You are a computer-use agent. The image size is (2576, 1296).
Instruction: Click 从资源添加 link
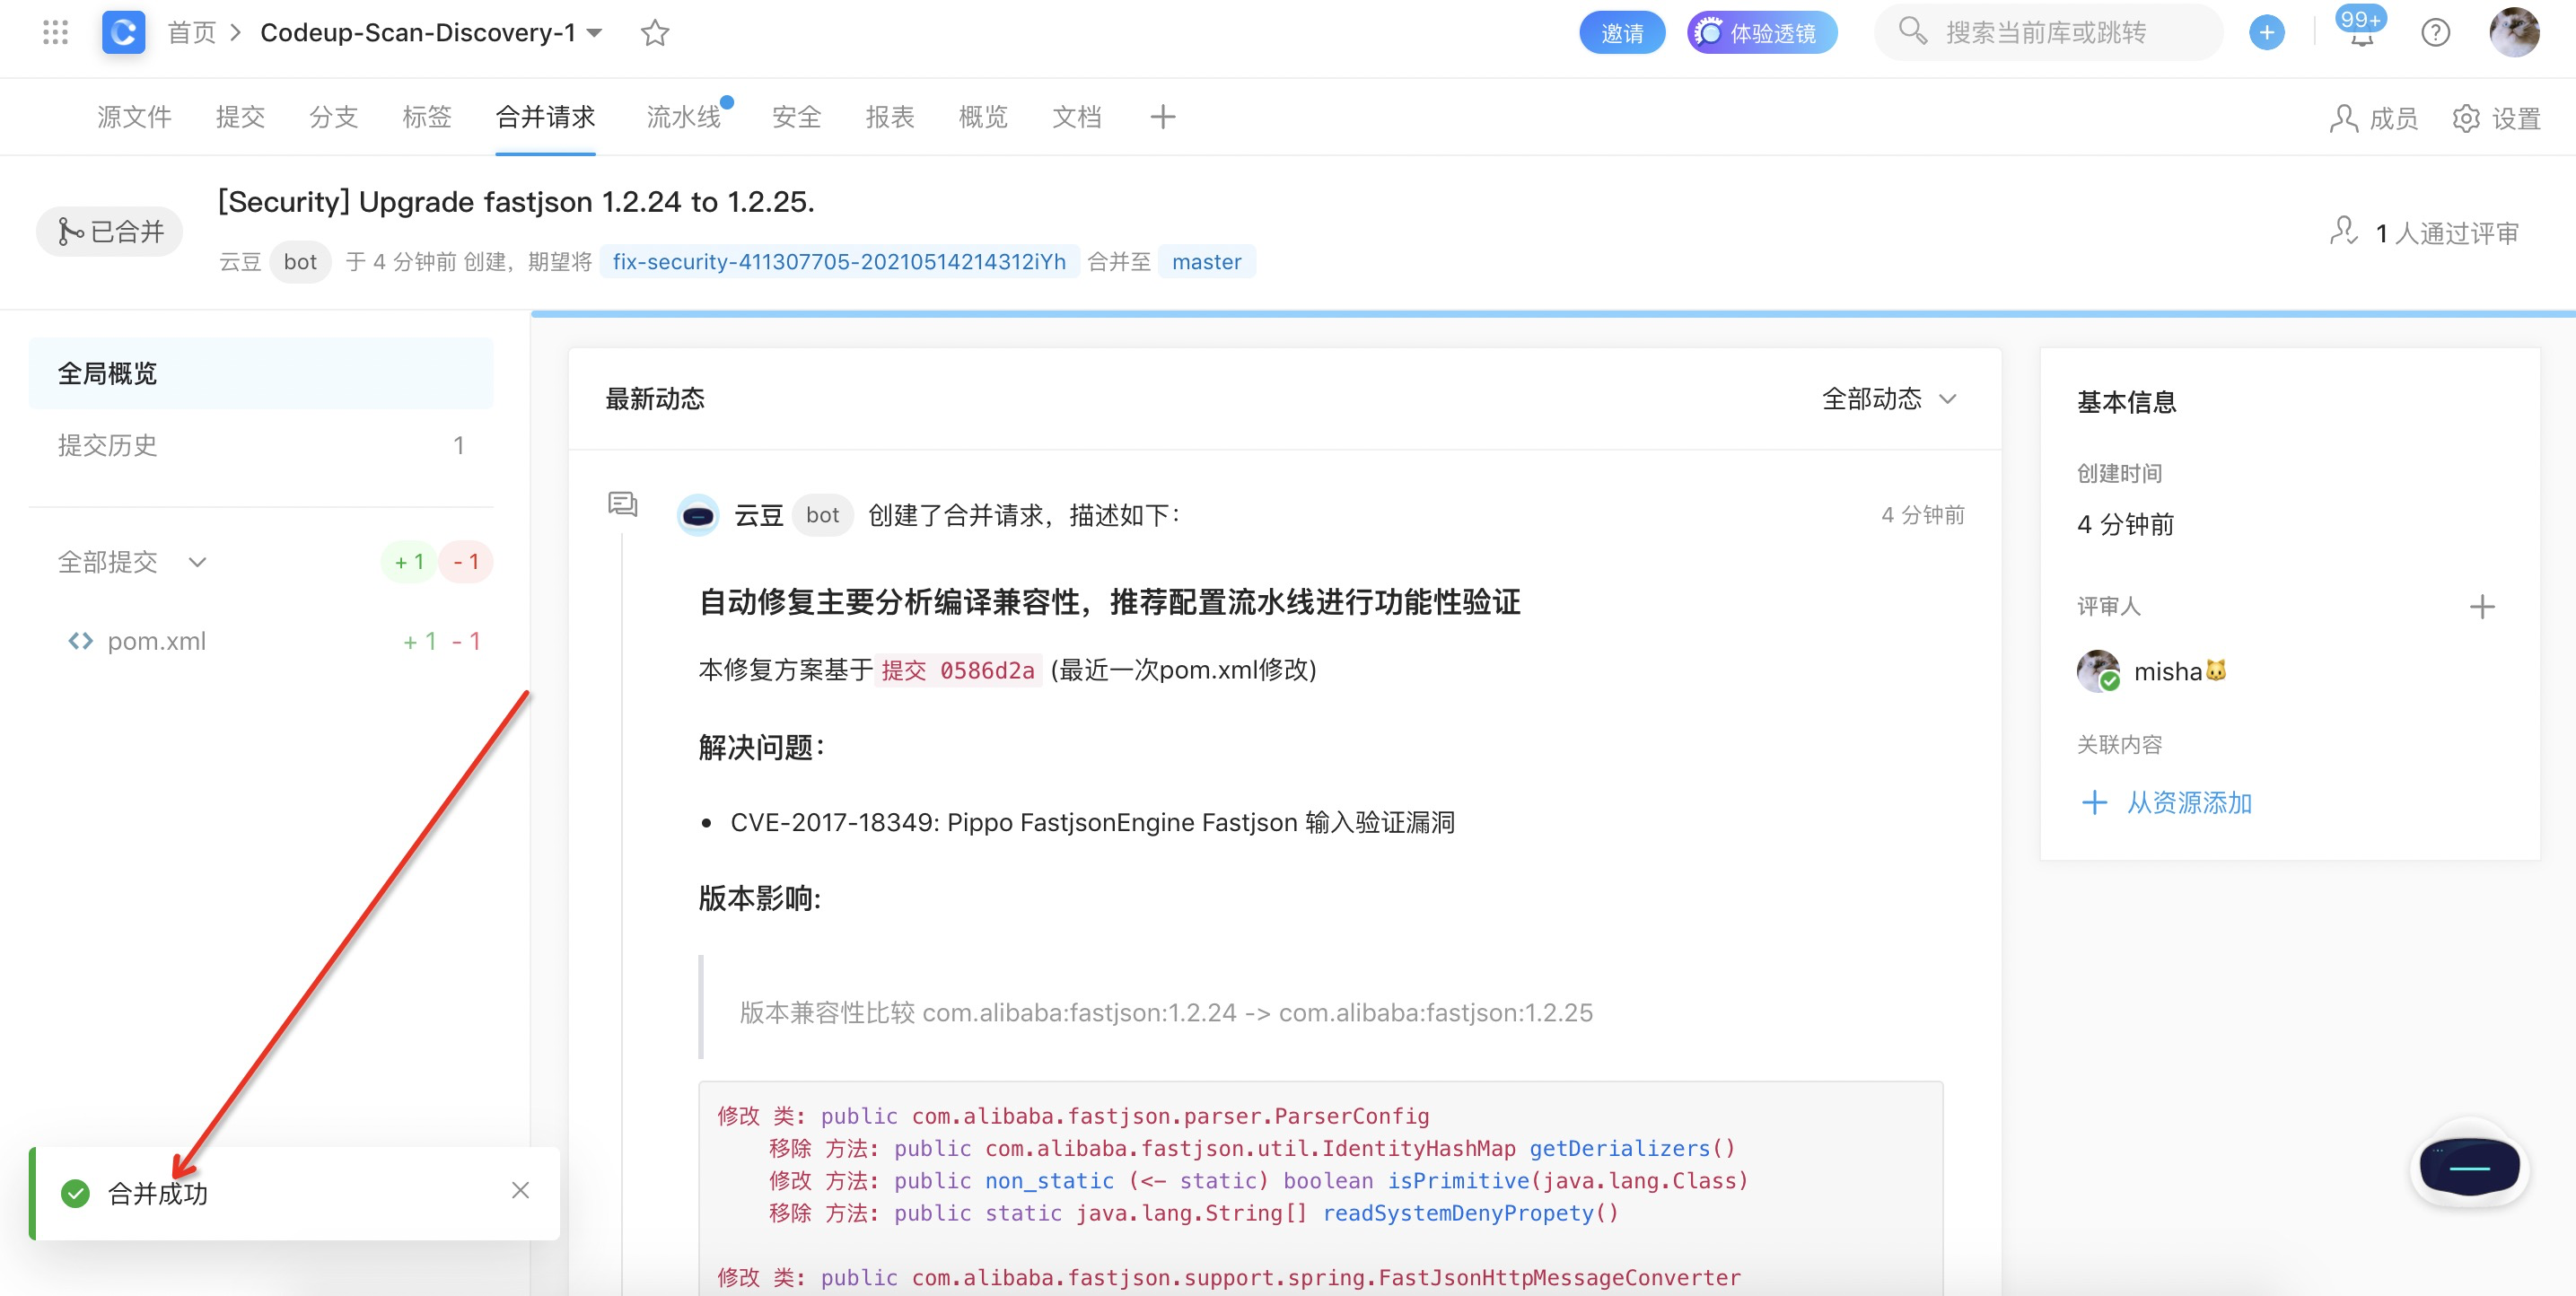(x=2189, y=803)
